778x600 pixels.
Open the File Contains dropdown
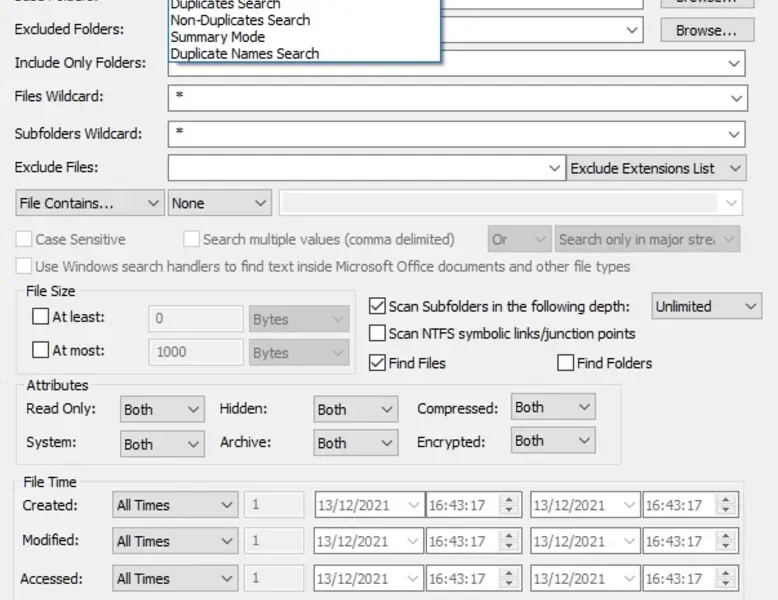[90, 203]
